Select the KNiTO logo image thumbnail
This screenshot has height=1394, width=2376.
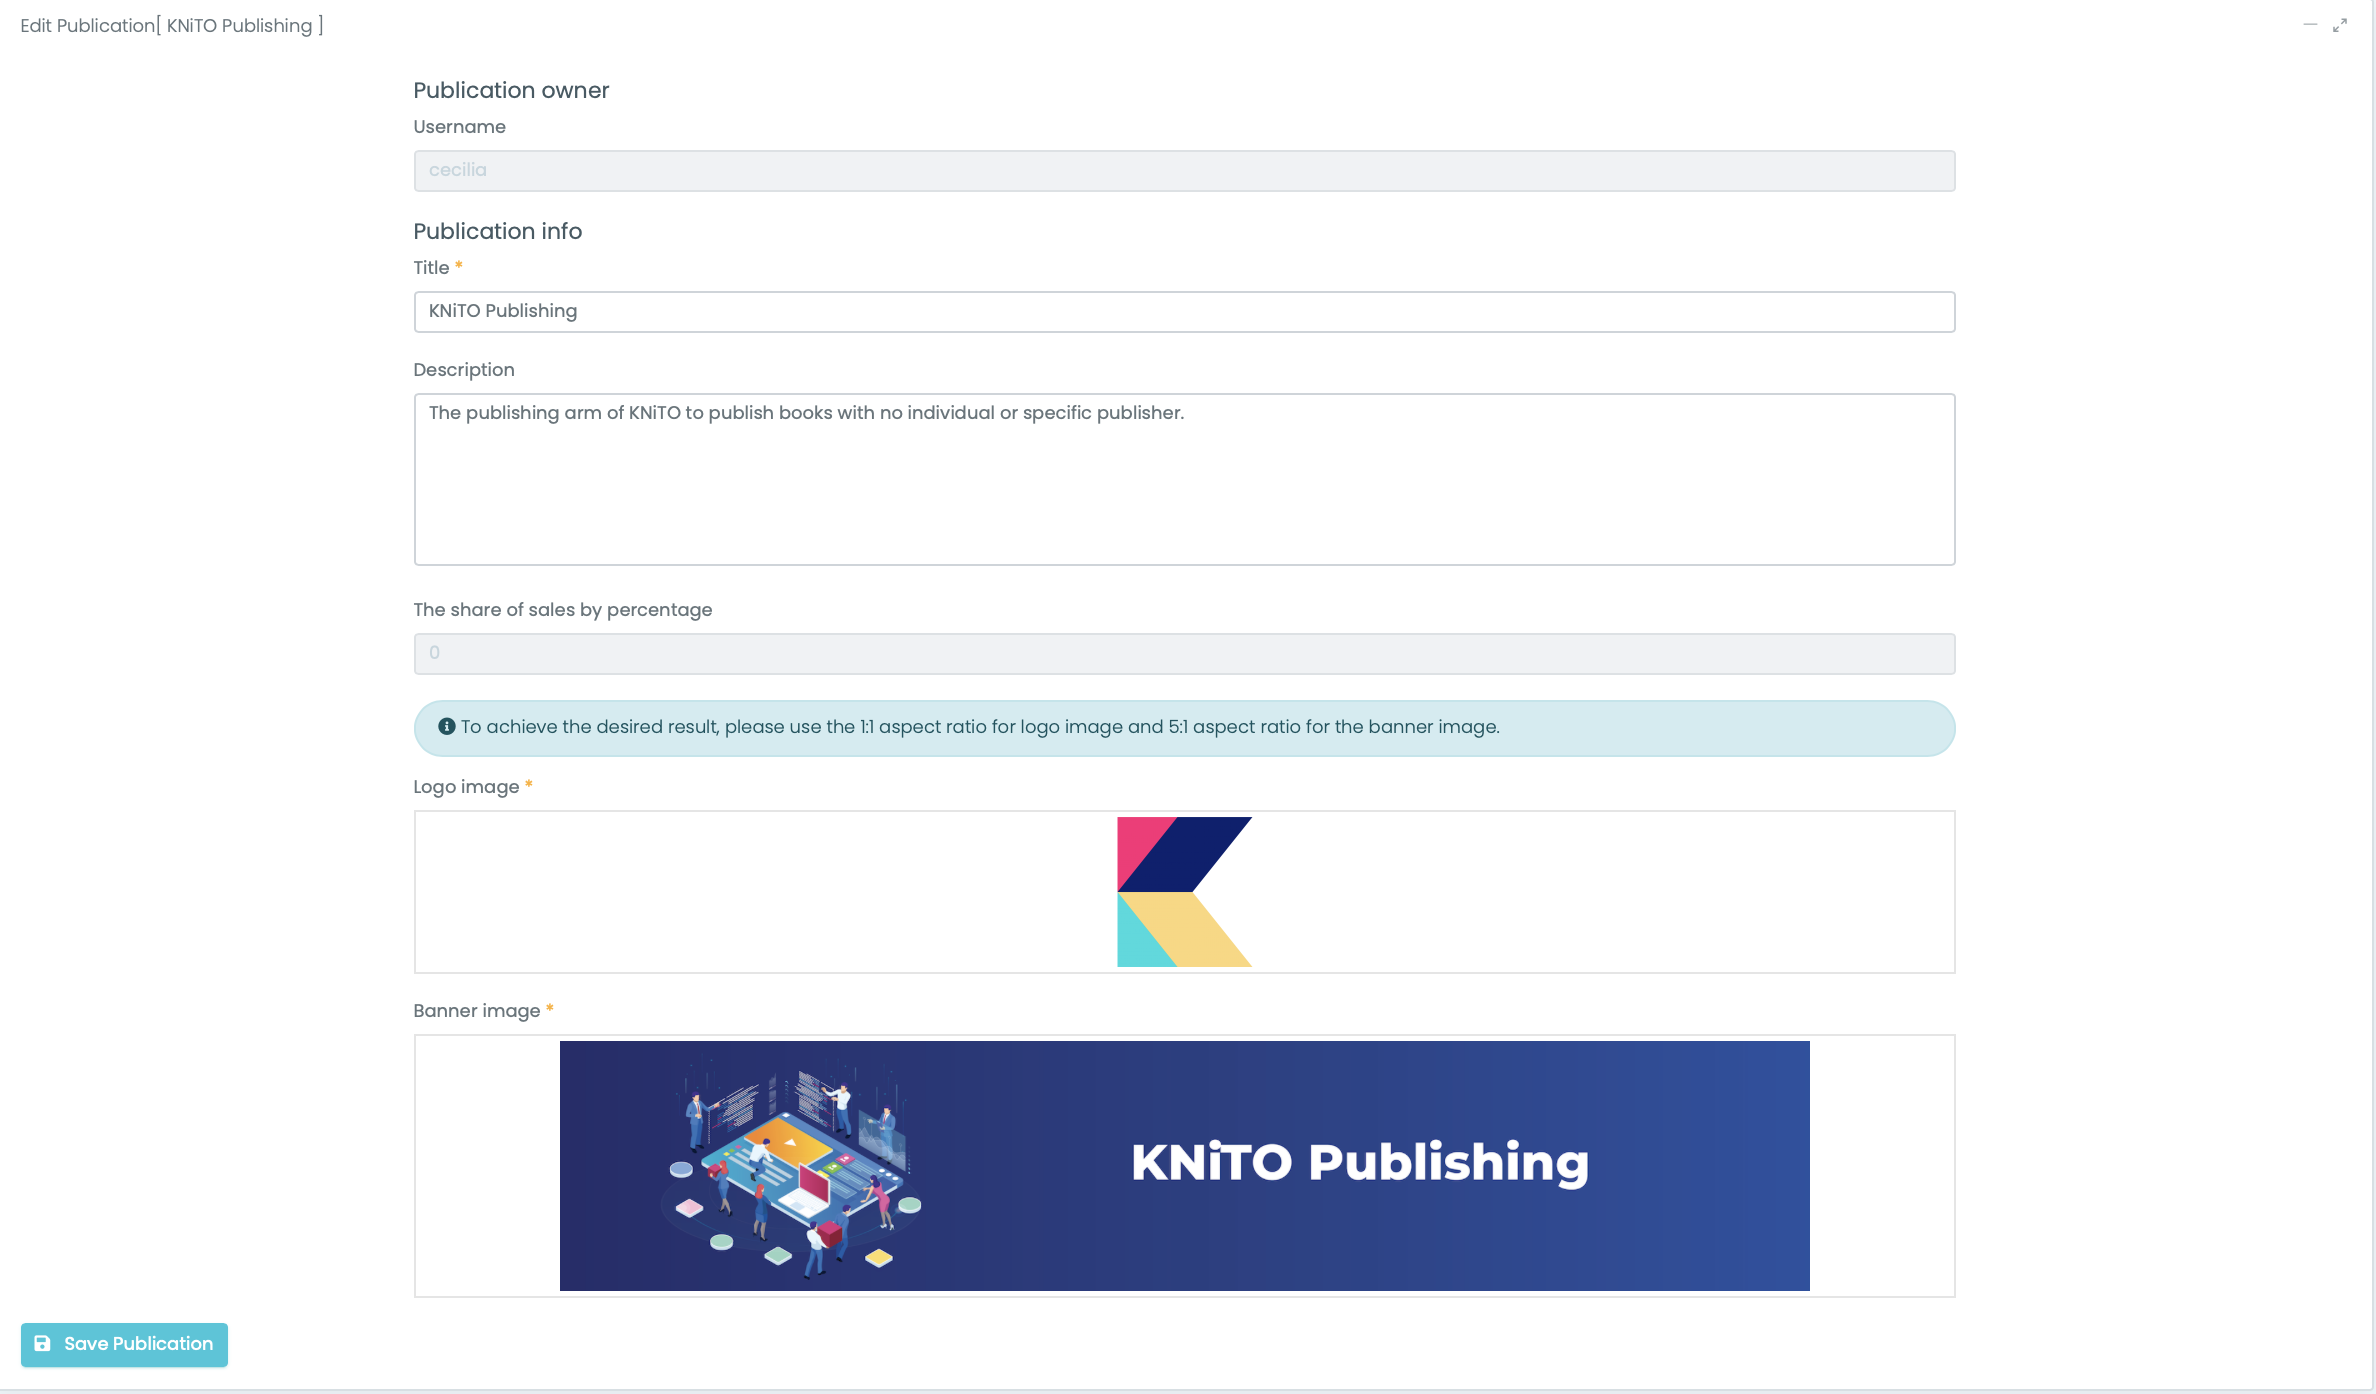coord(1184,892)
